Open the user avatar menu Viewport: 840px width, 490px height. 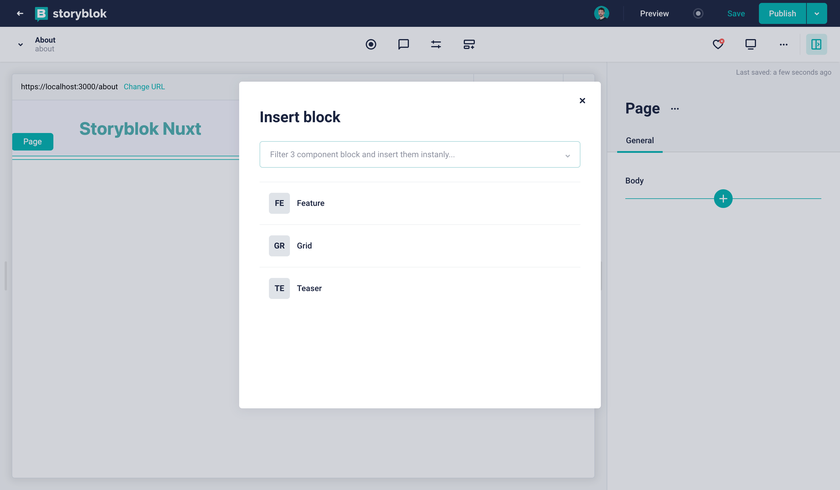tap(601, 13)
